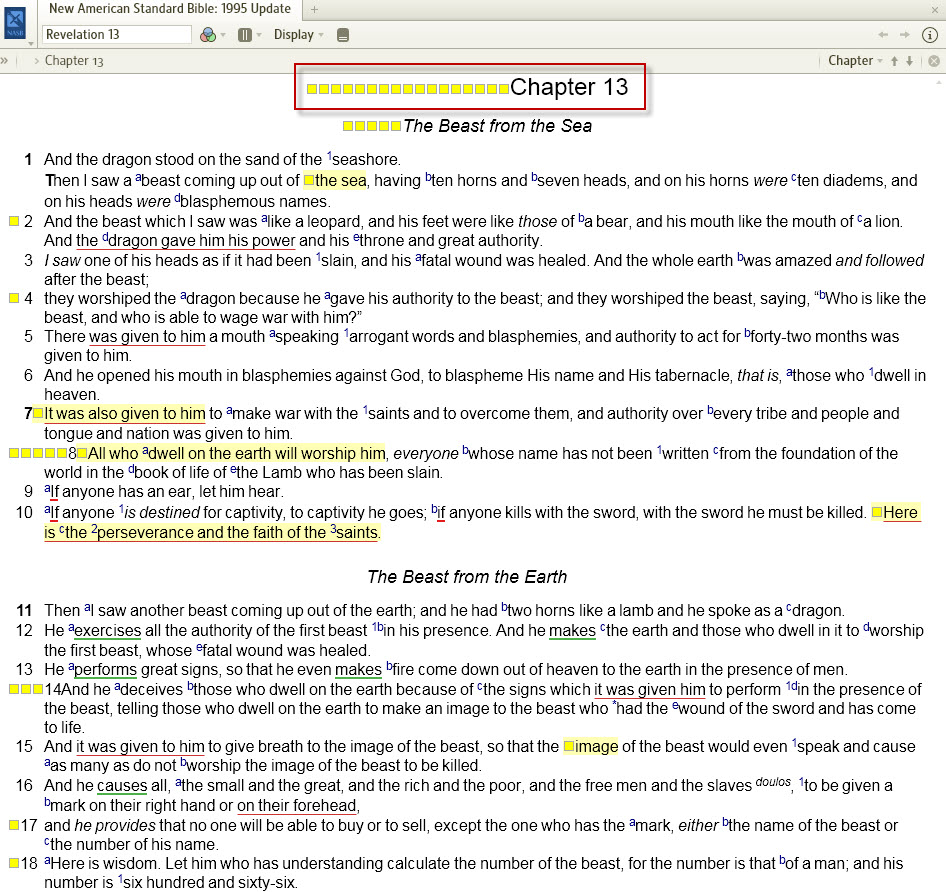Click the heading 'The Beast from the Sea'
This screenshot has height=892, width=946.
click(x=498, y=126)
